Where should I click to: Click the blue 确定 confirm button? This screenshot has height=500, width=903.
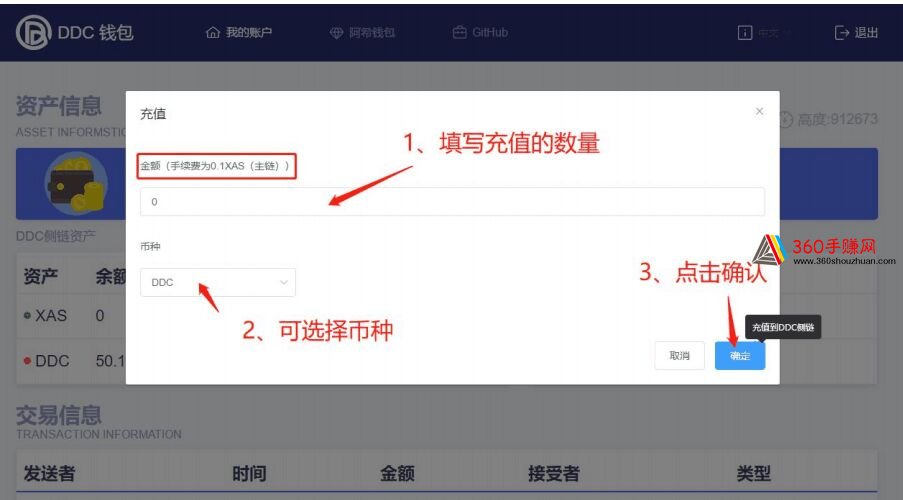[740, 355]
